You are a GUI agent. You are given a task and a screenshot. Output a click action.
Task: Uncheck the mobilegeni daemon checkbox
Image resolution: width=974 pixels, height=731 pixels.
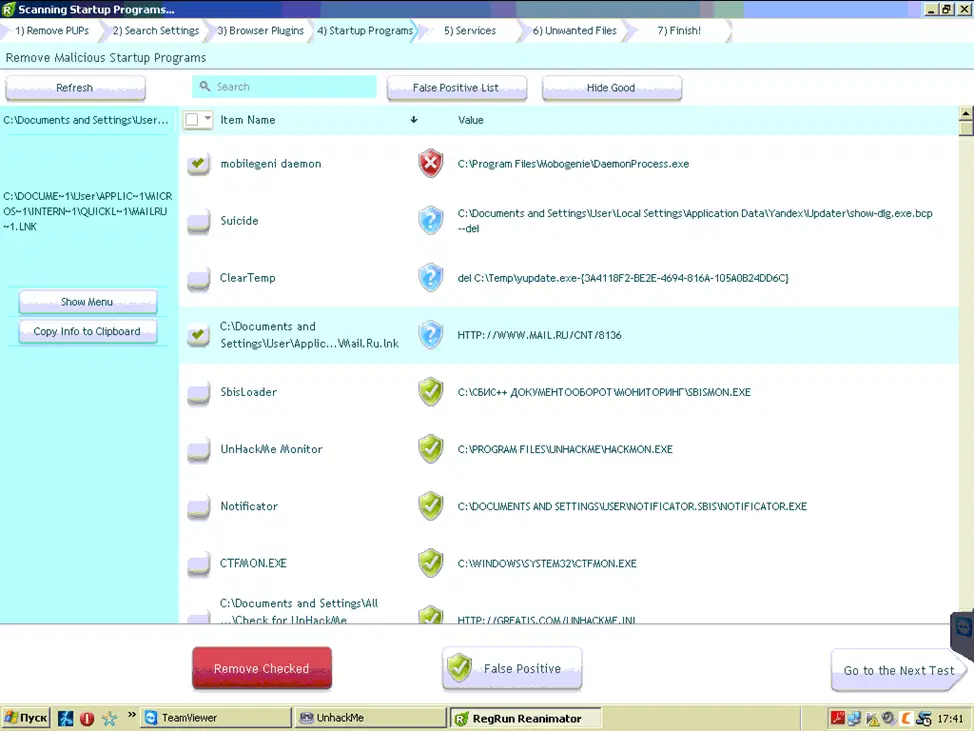(199, 164)
